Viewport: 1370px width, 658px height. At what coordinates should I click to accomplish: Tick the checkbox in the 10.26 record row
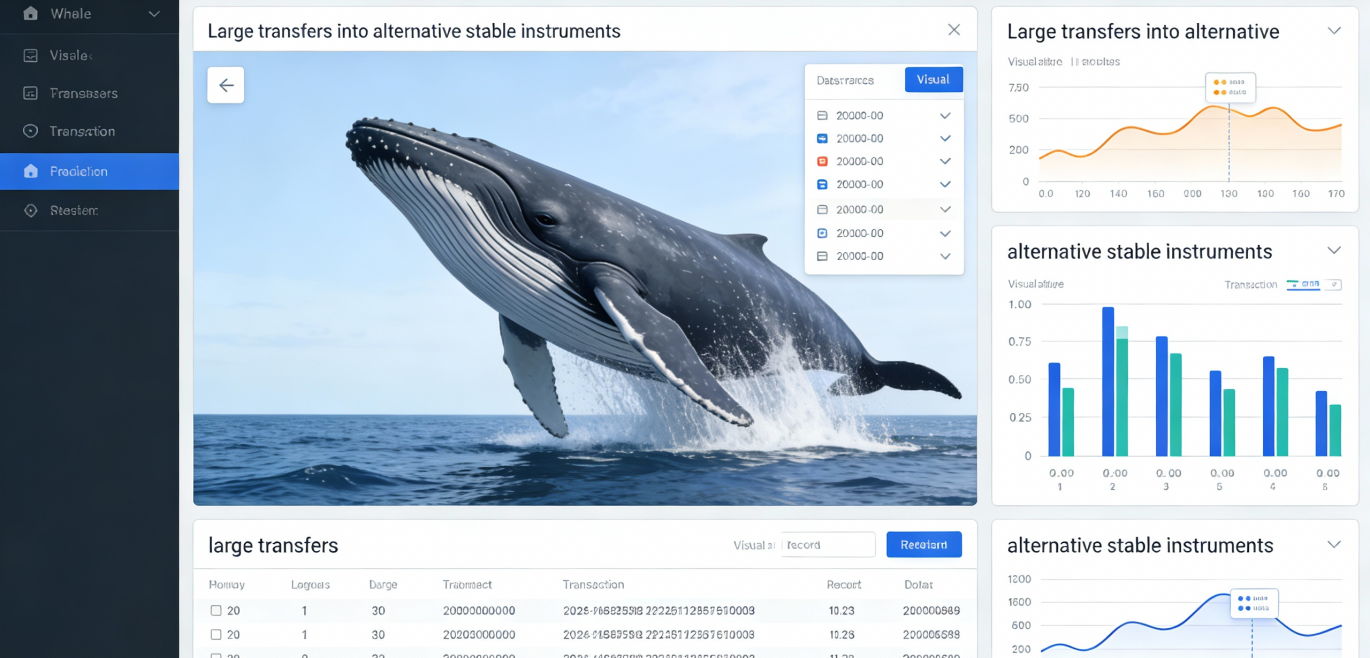(216, 634)
